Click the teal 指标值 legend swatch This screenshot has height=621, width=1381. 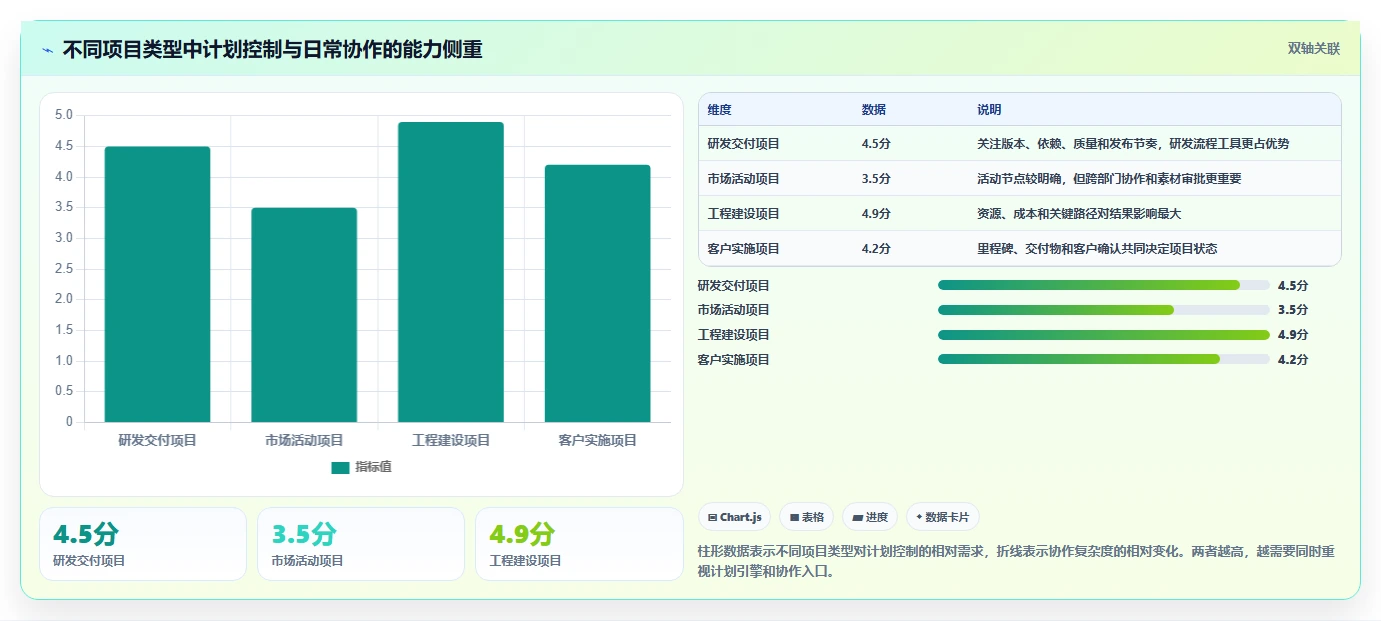[340, 467]
